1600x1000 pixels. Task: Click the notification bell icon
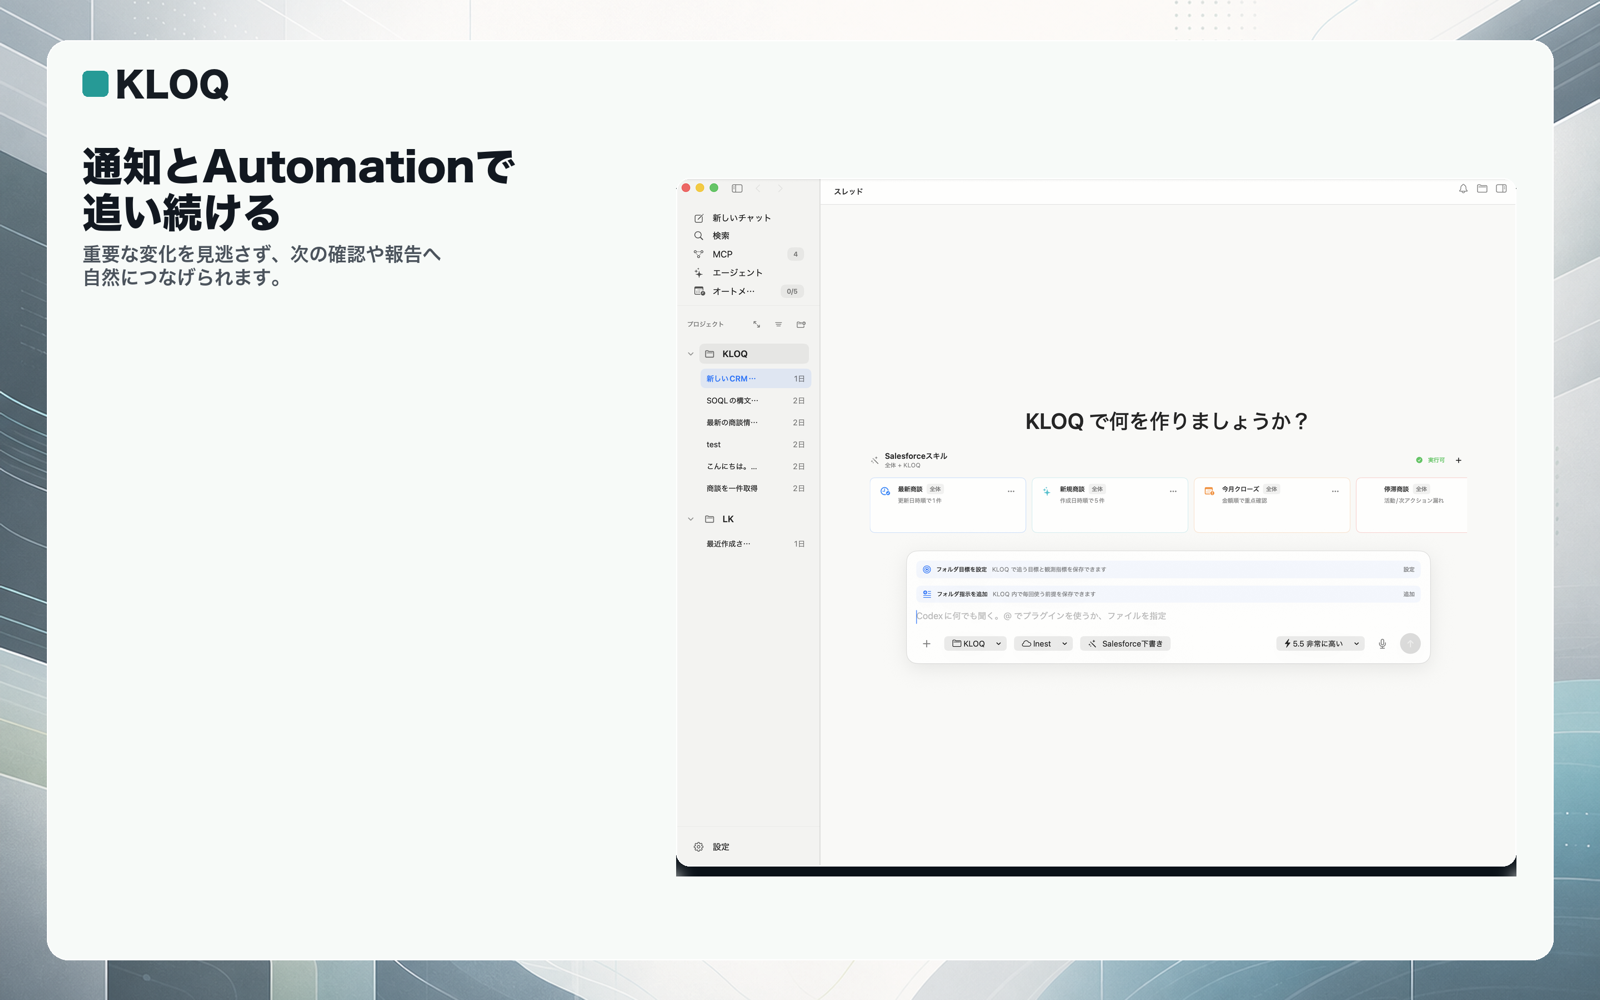coord(1463,189)
